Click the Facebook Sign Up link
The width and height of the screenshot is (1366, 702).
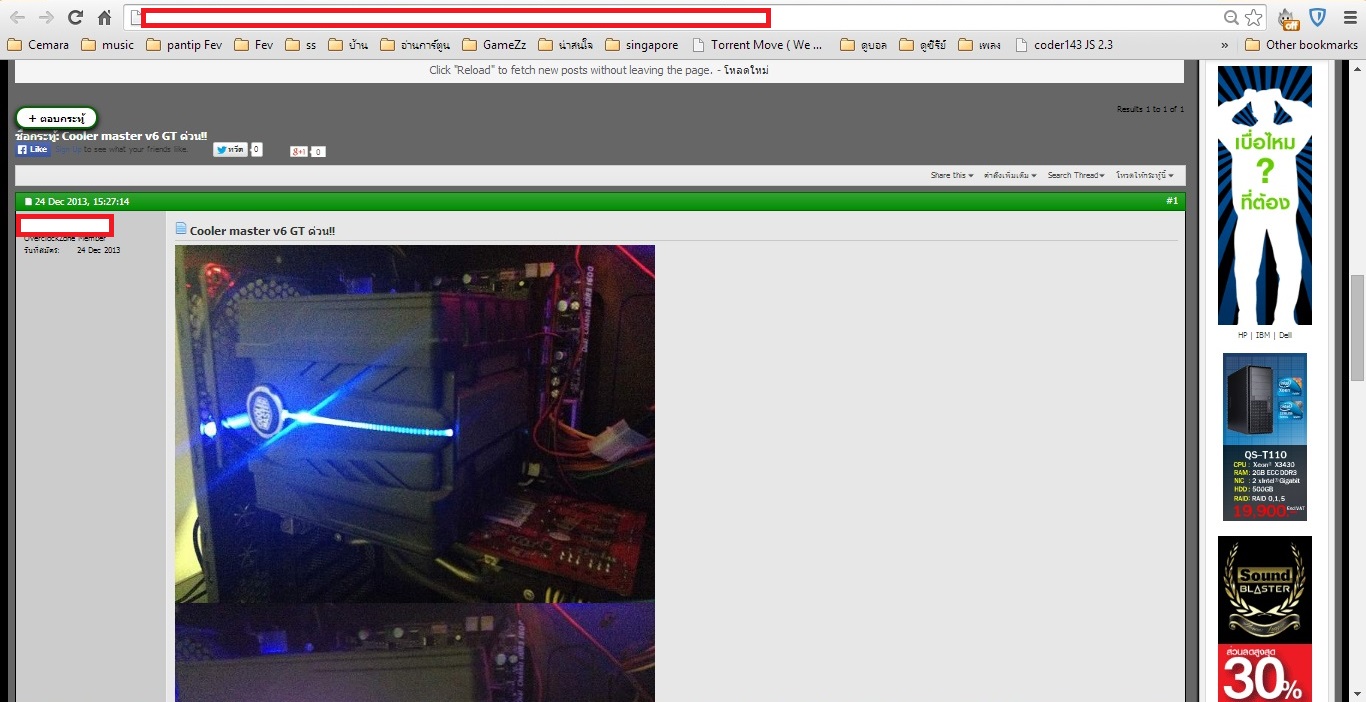(x=67, y=149)
